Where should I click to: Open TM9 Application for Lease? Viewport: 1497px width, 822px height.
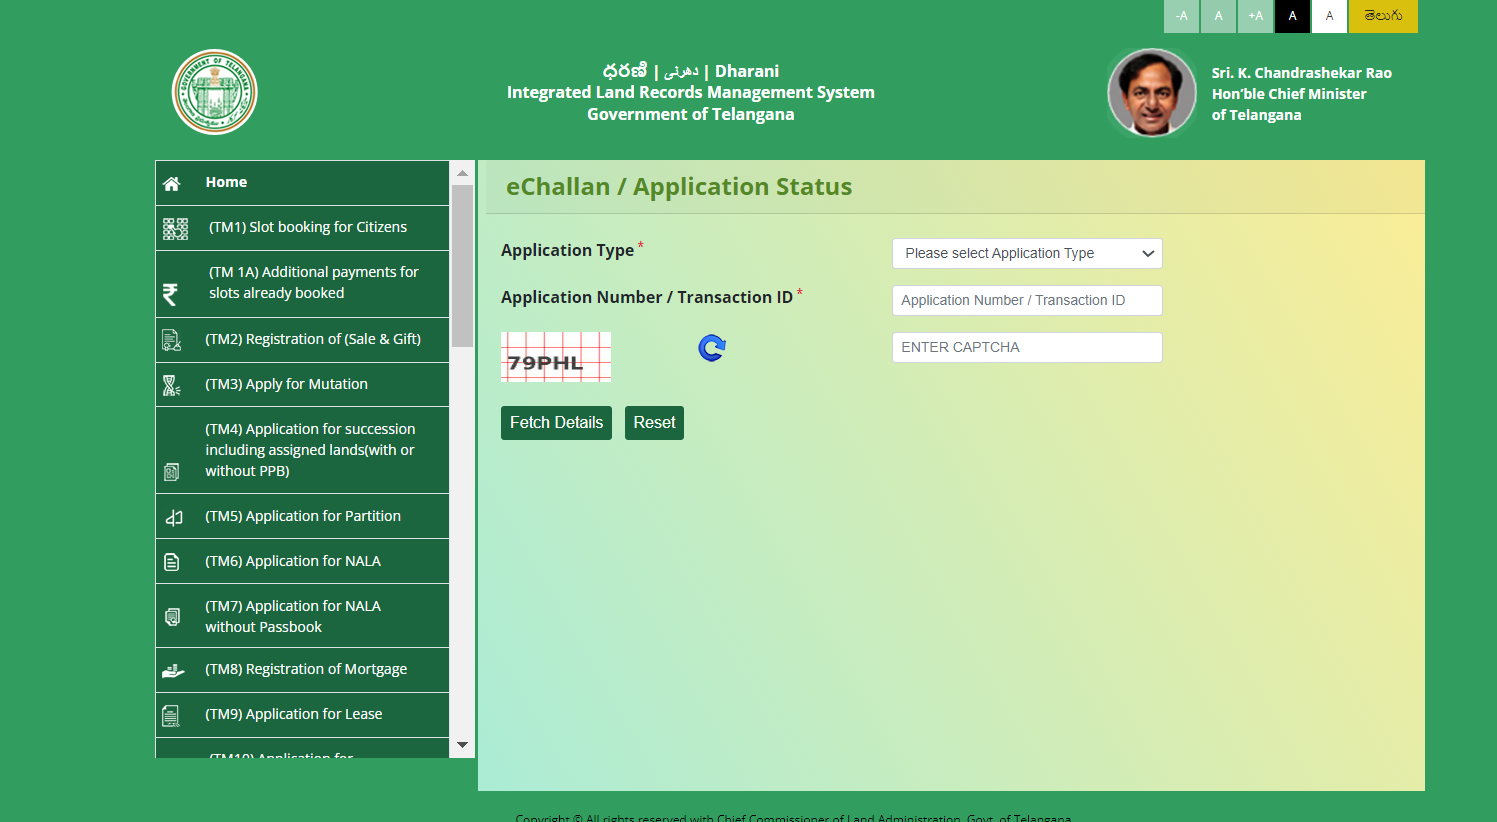294,714
